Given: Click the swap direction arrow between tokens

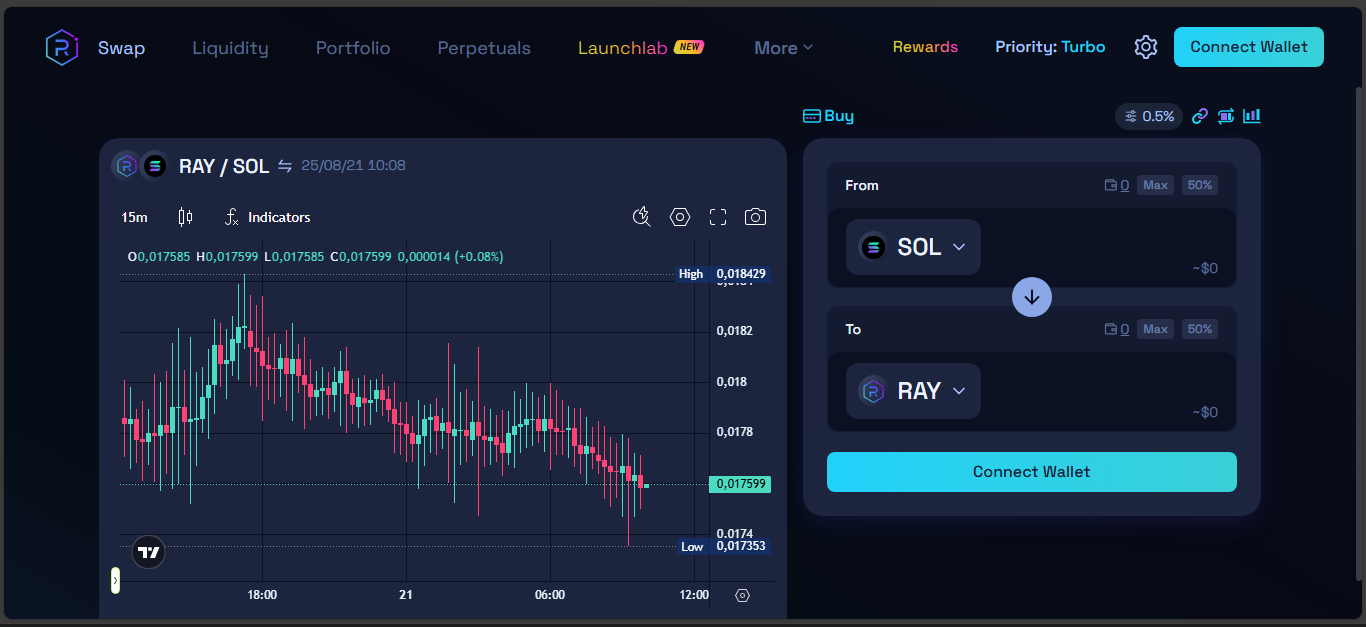Looking at the screenshot, I should 1031,297.
